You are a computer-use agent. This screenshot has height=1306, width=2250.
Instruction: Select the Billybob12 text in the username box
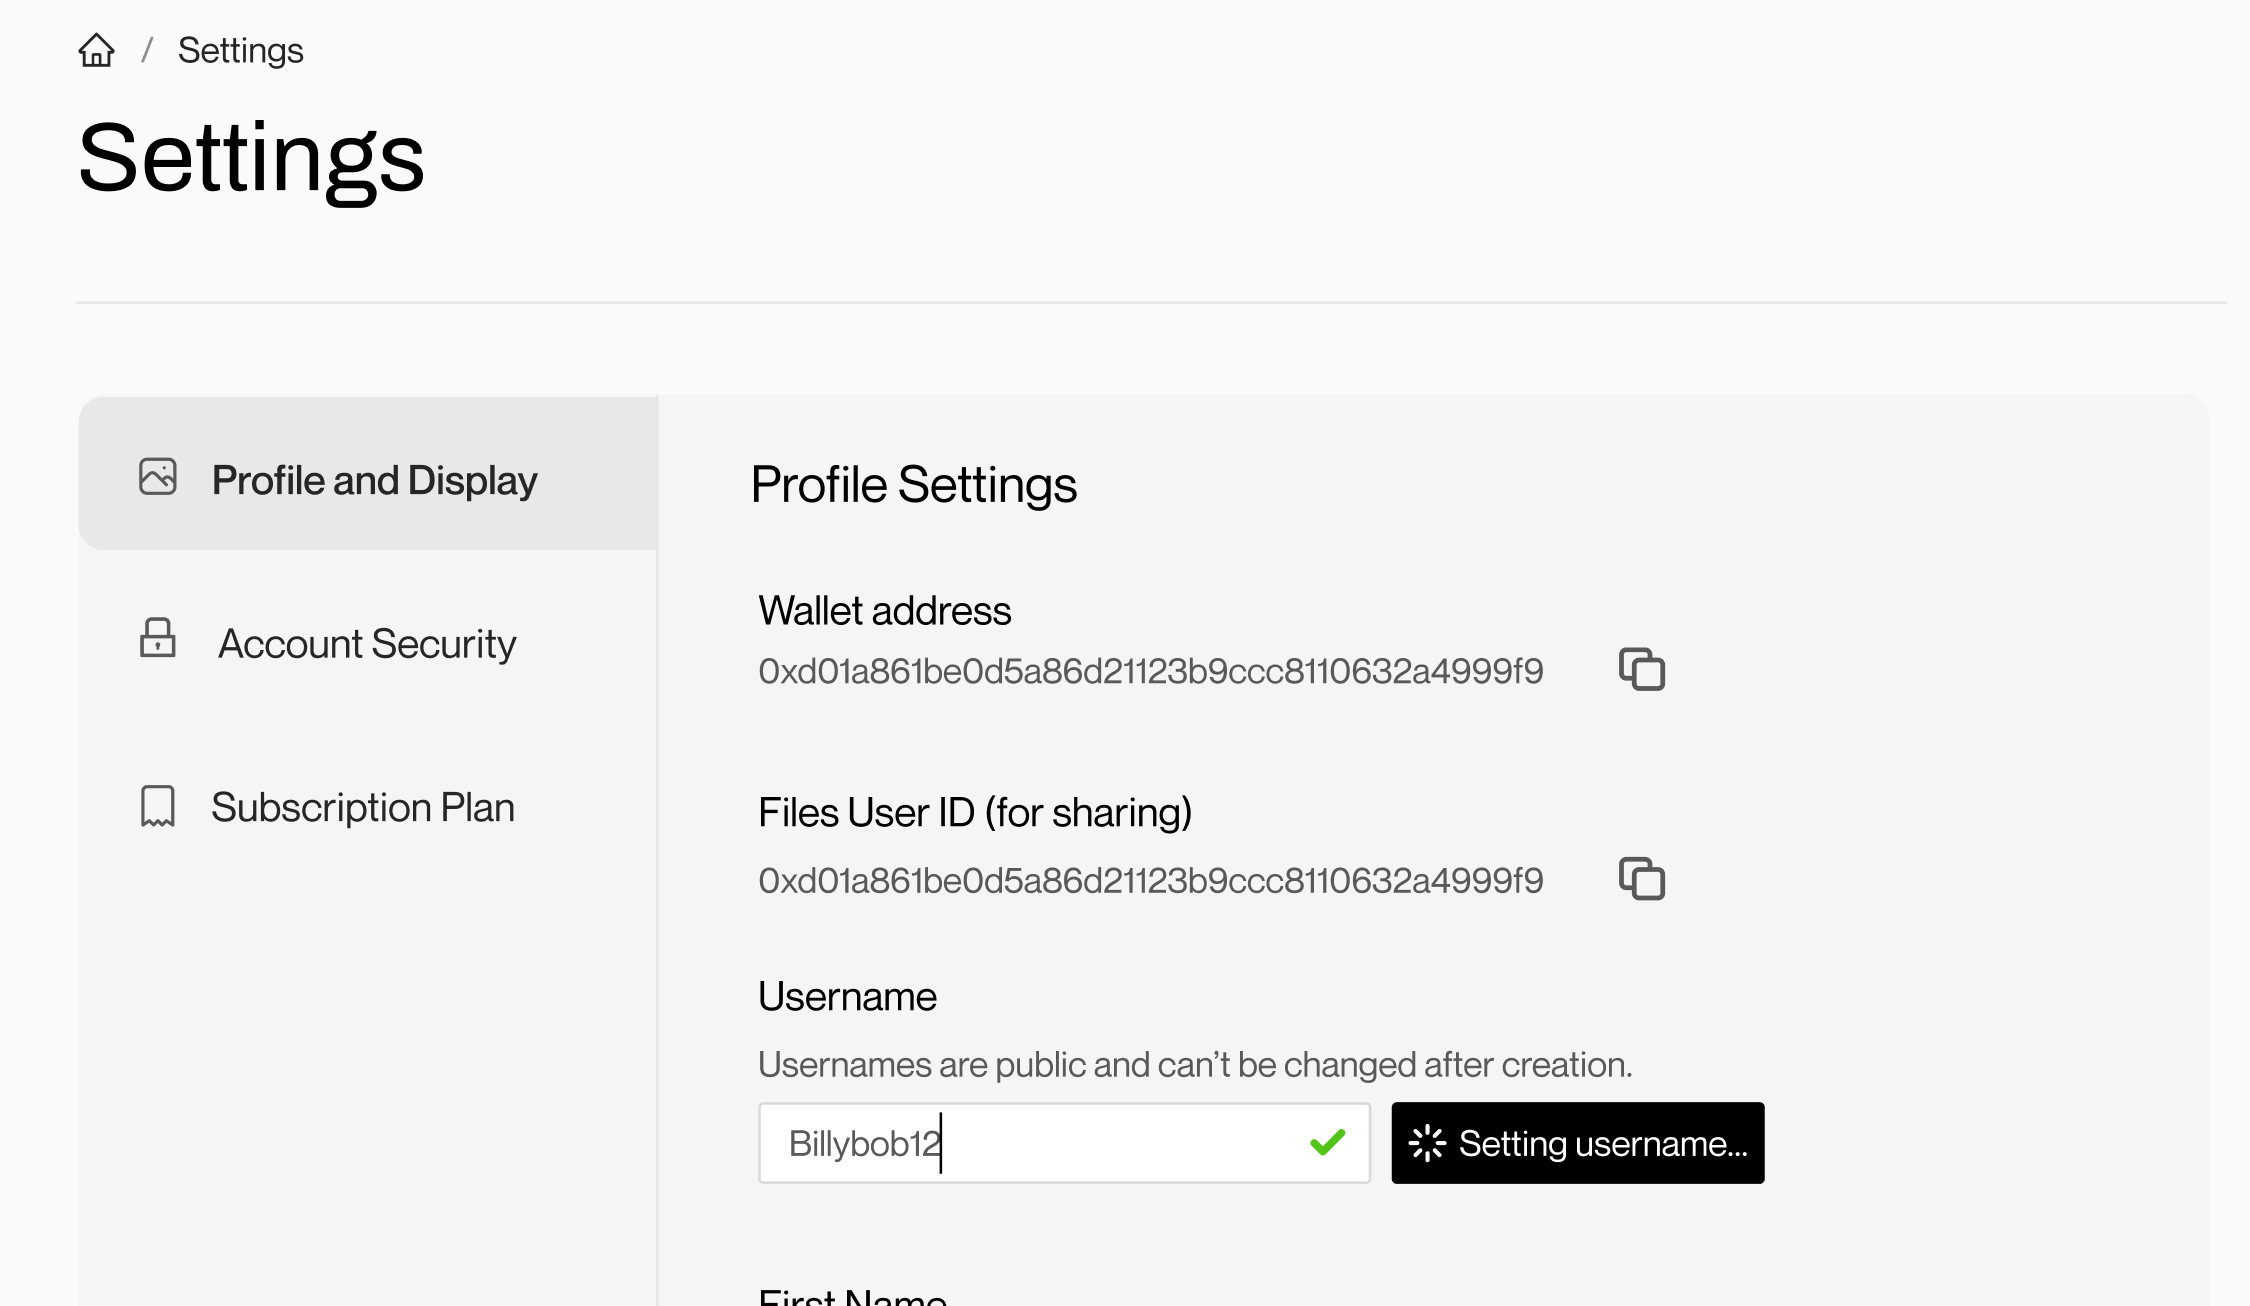click(864, 1142)
